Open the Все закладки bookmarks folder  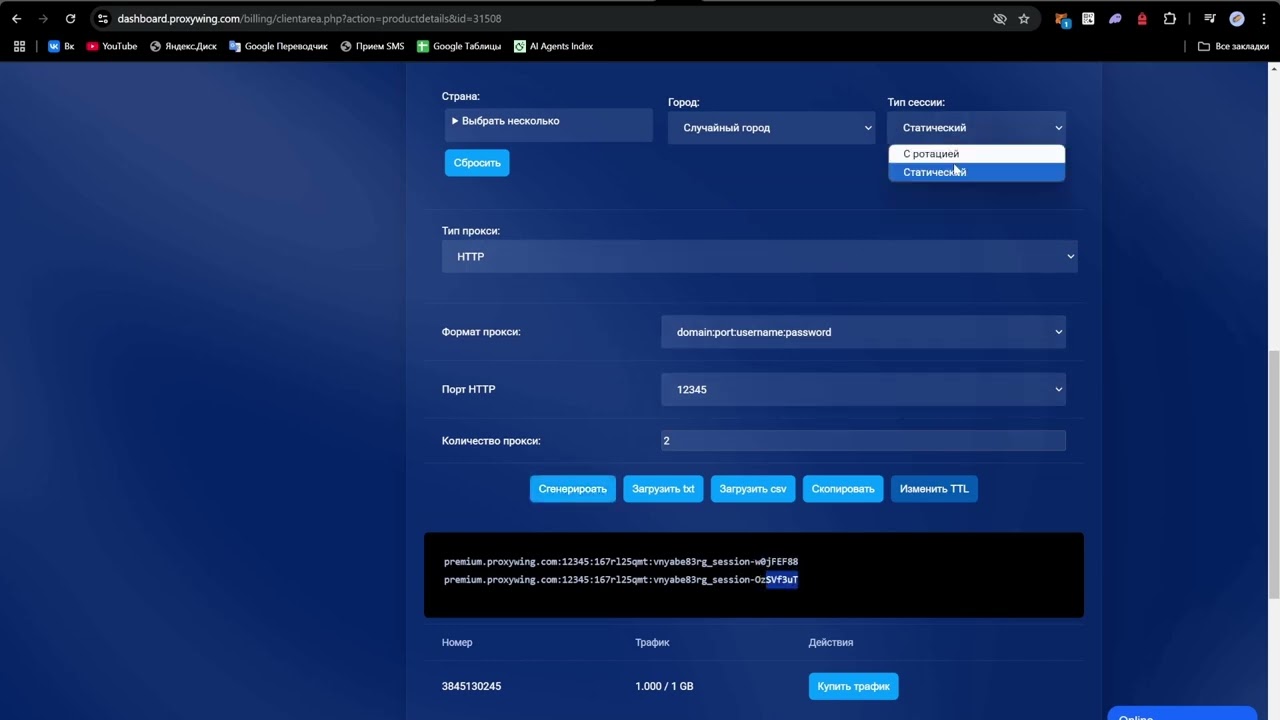(x=1234, y=46)
